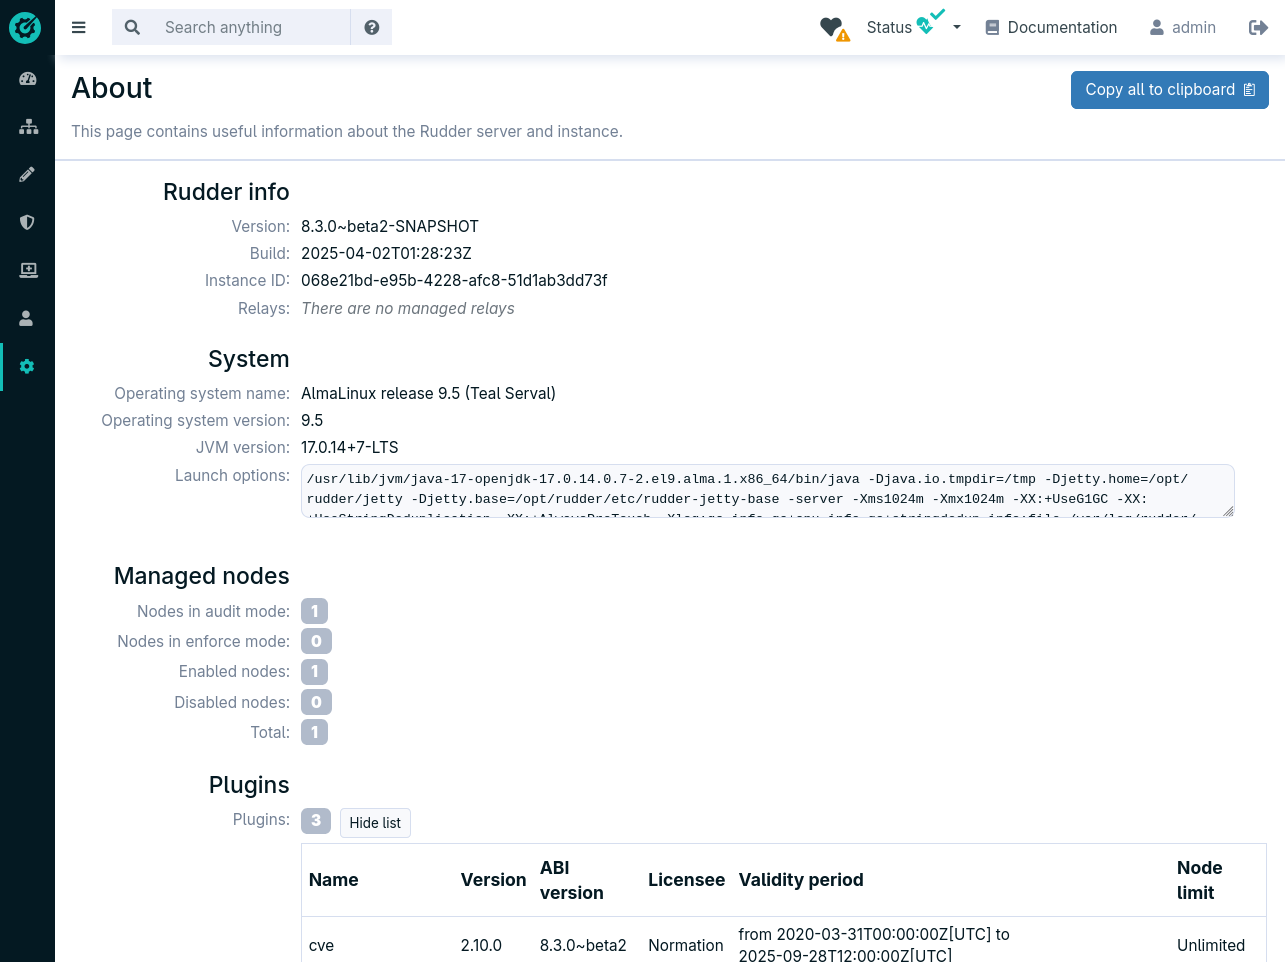
Task: Click the About page heading
Action: [112, 88]
